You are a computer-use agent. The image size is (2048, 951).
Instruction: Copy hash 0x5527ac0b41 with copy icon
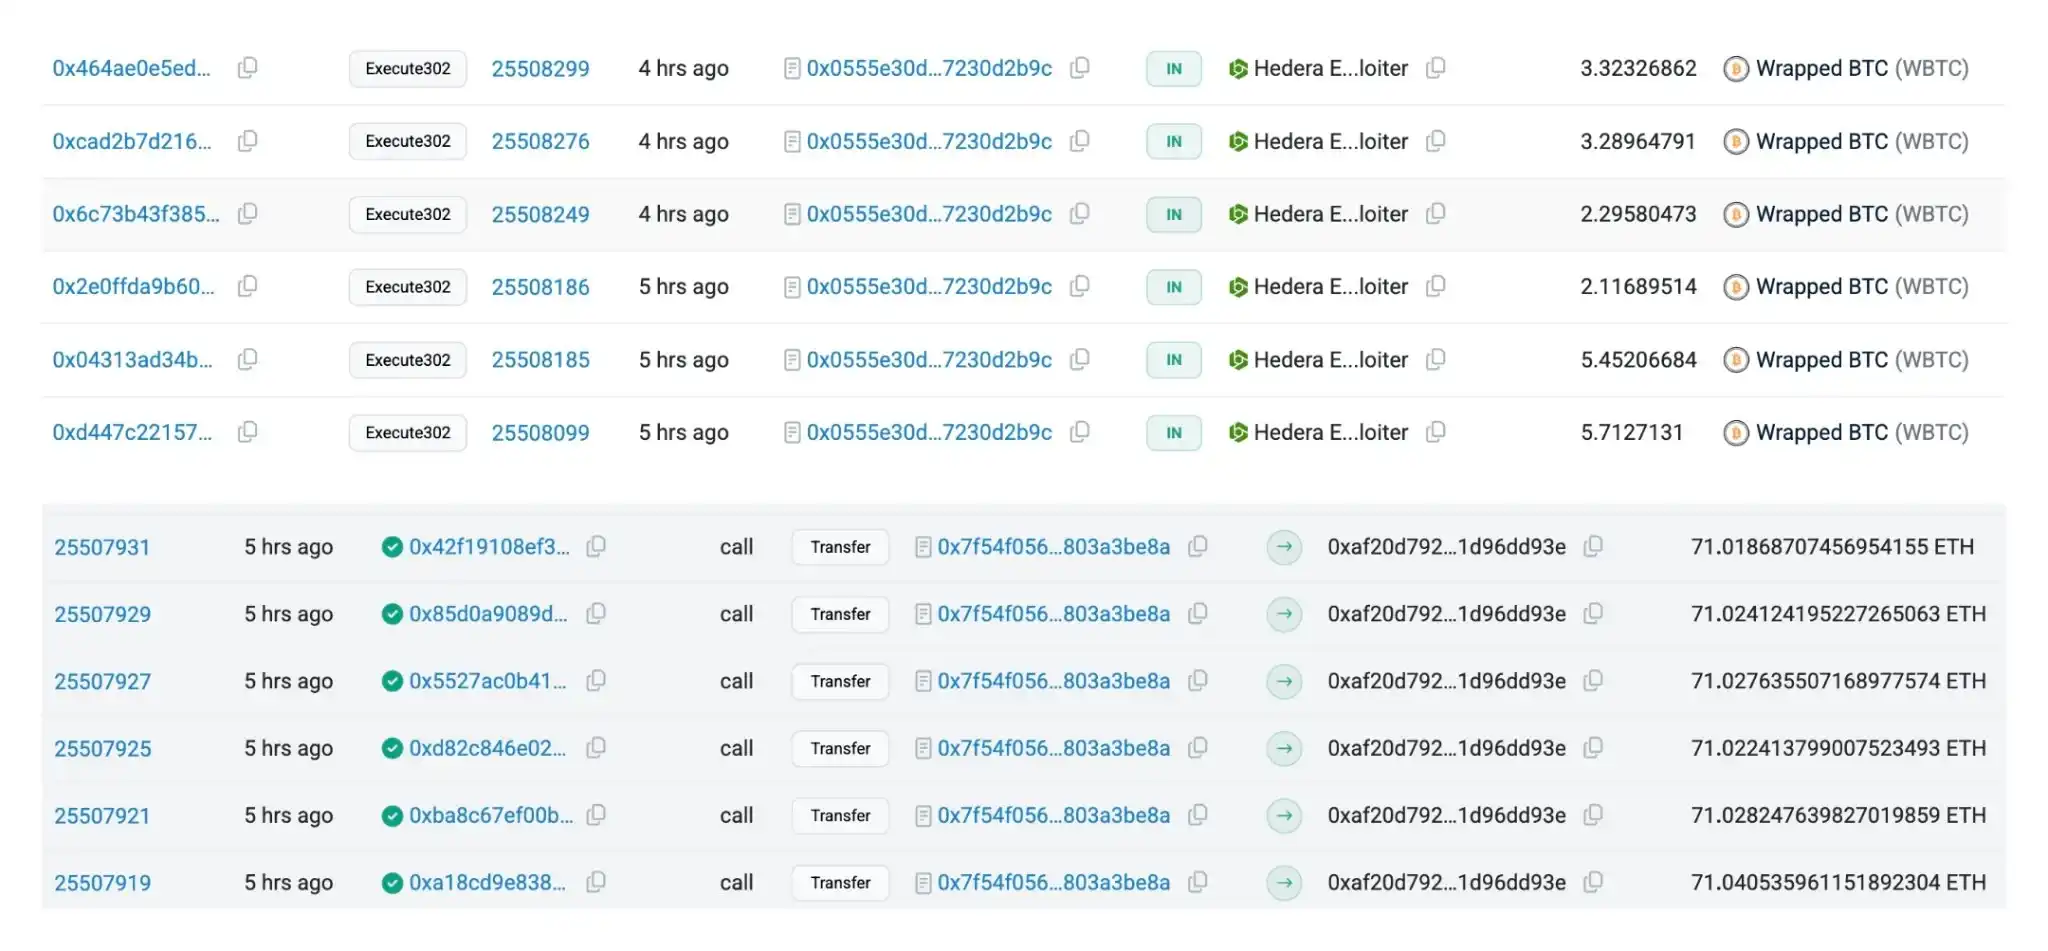(x=596, y=681)
